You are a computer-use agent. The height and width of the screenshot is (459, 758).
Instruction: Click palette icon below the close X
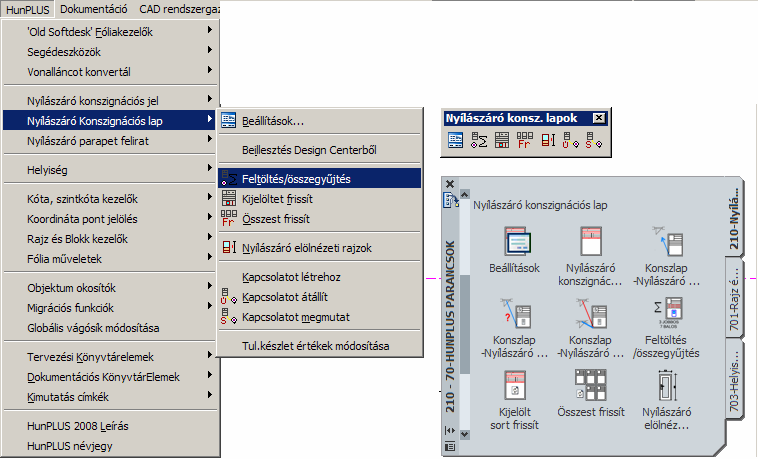tap(451, 200)
